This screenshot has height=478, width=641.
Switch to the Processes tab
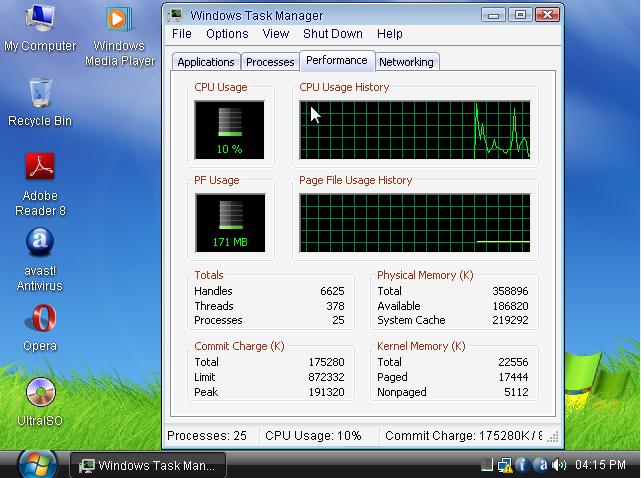270,62
